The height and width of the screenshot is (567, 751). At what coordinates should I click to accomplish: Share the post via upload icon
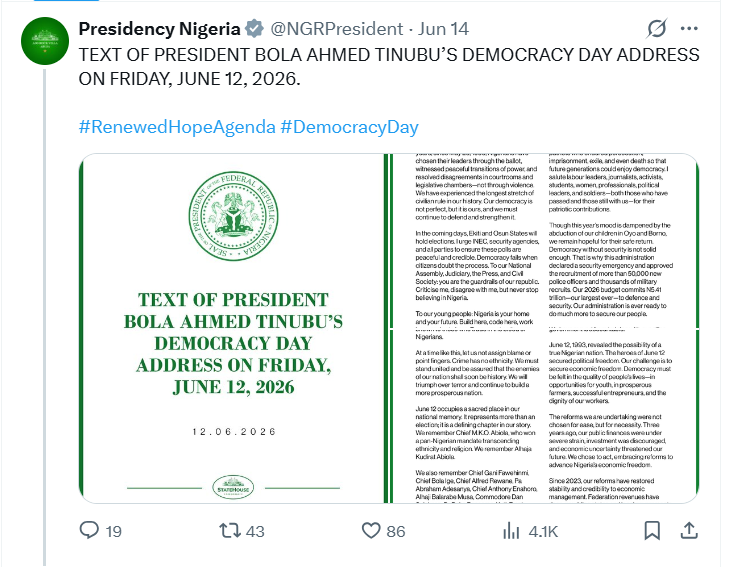(689, 531)
